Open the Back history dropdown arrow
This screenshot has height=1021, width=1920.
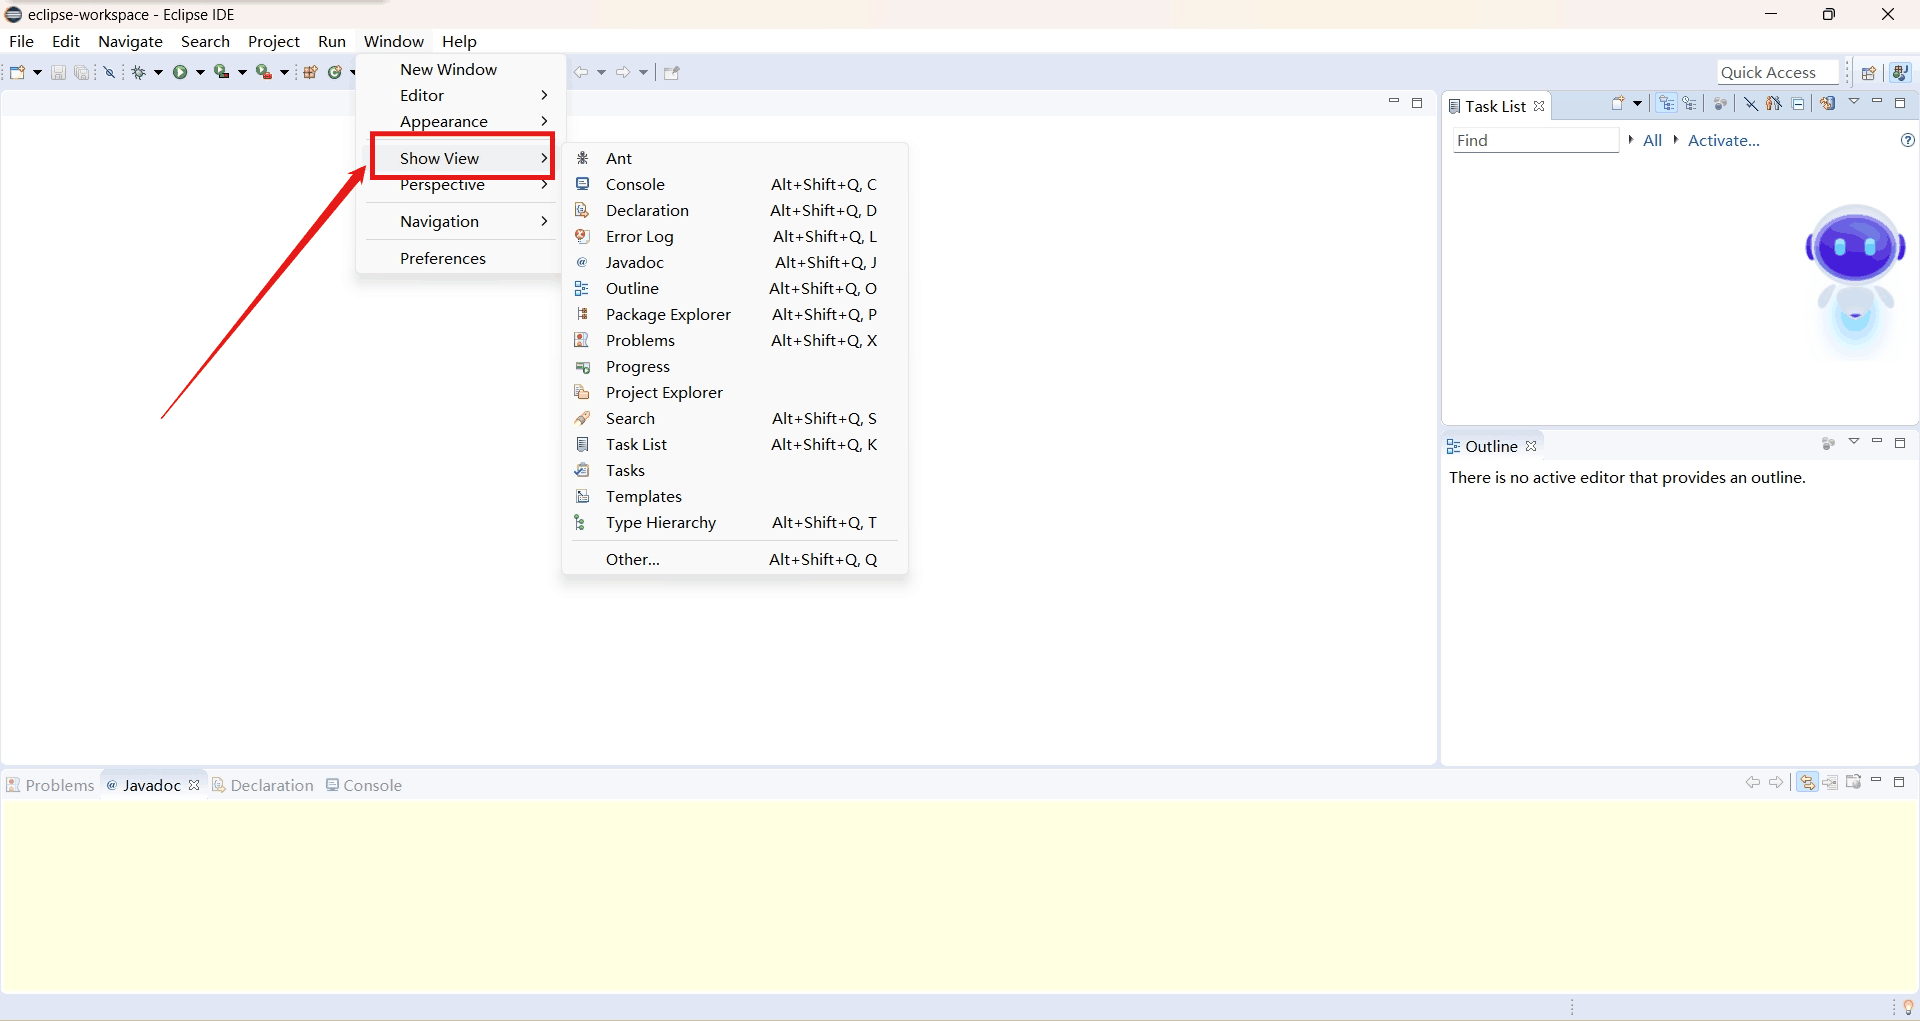(601, 72)
